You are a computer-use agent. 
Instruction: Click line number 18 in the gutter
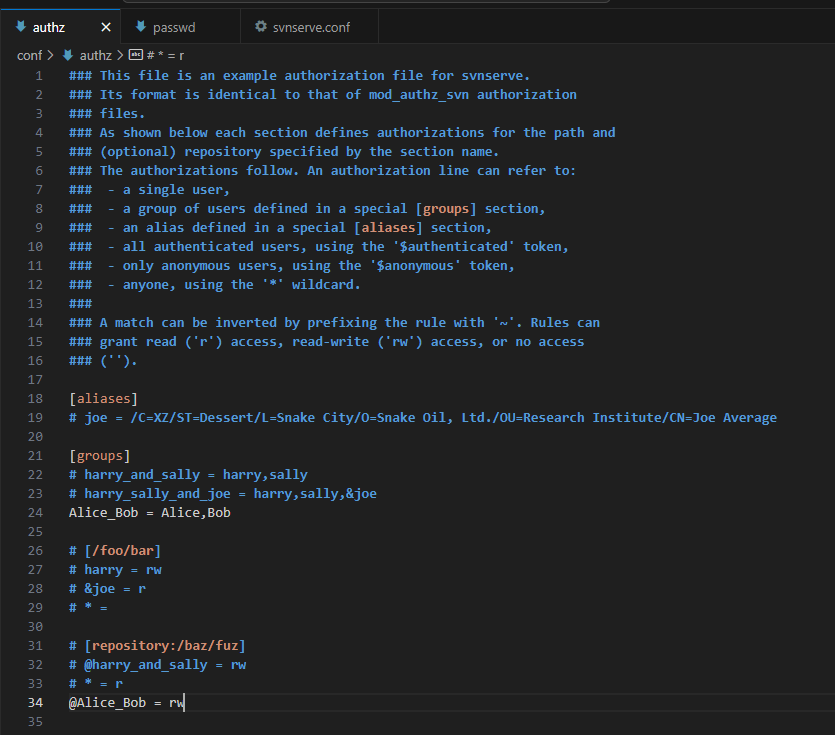35,398
